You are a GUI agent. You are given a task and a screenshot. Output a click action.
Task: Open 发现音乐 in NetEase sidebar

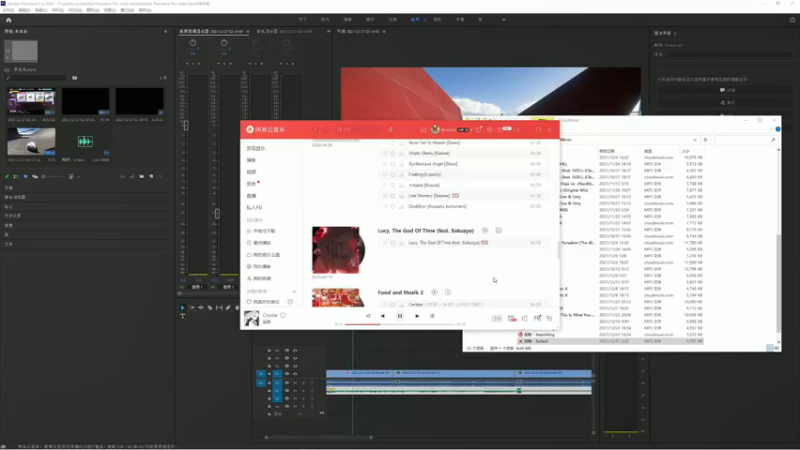[256, 148]
